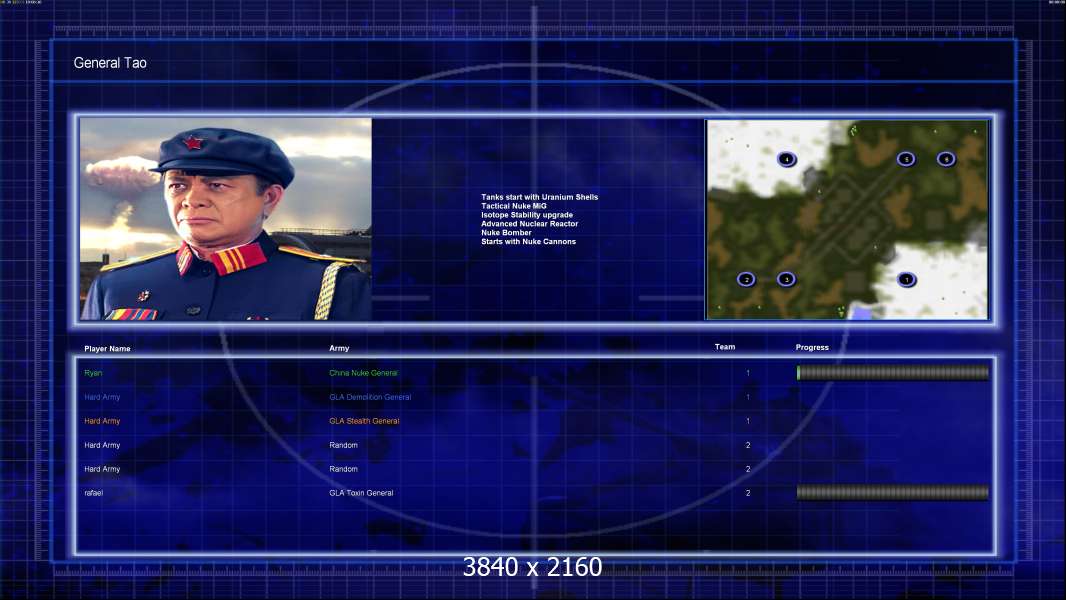Click 'Tanks start with Uranium Shells' line
The width and height of the screenshot is (1066, 600).
[x=539, y=197]
